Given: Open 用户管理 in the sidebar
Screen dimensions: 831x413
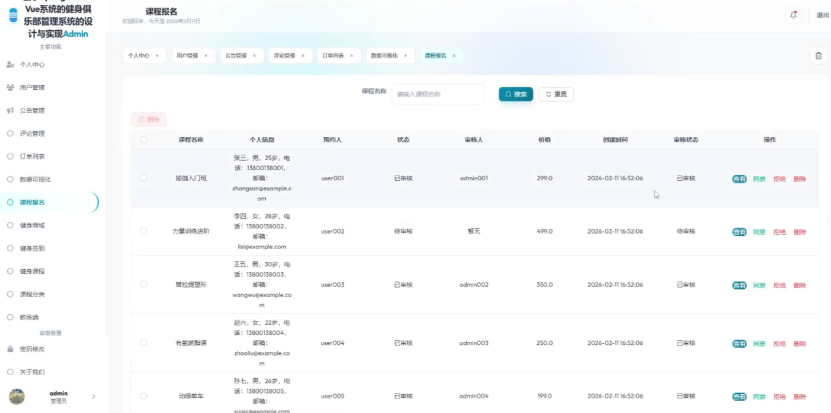Looking at the screenshot, I should click(32, 87).
